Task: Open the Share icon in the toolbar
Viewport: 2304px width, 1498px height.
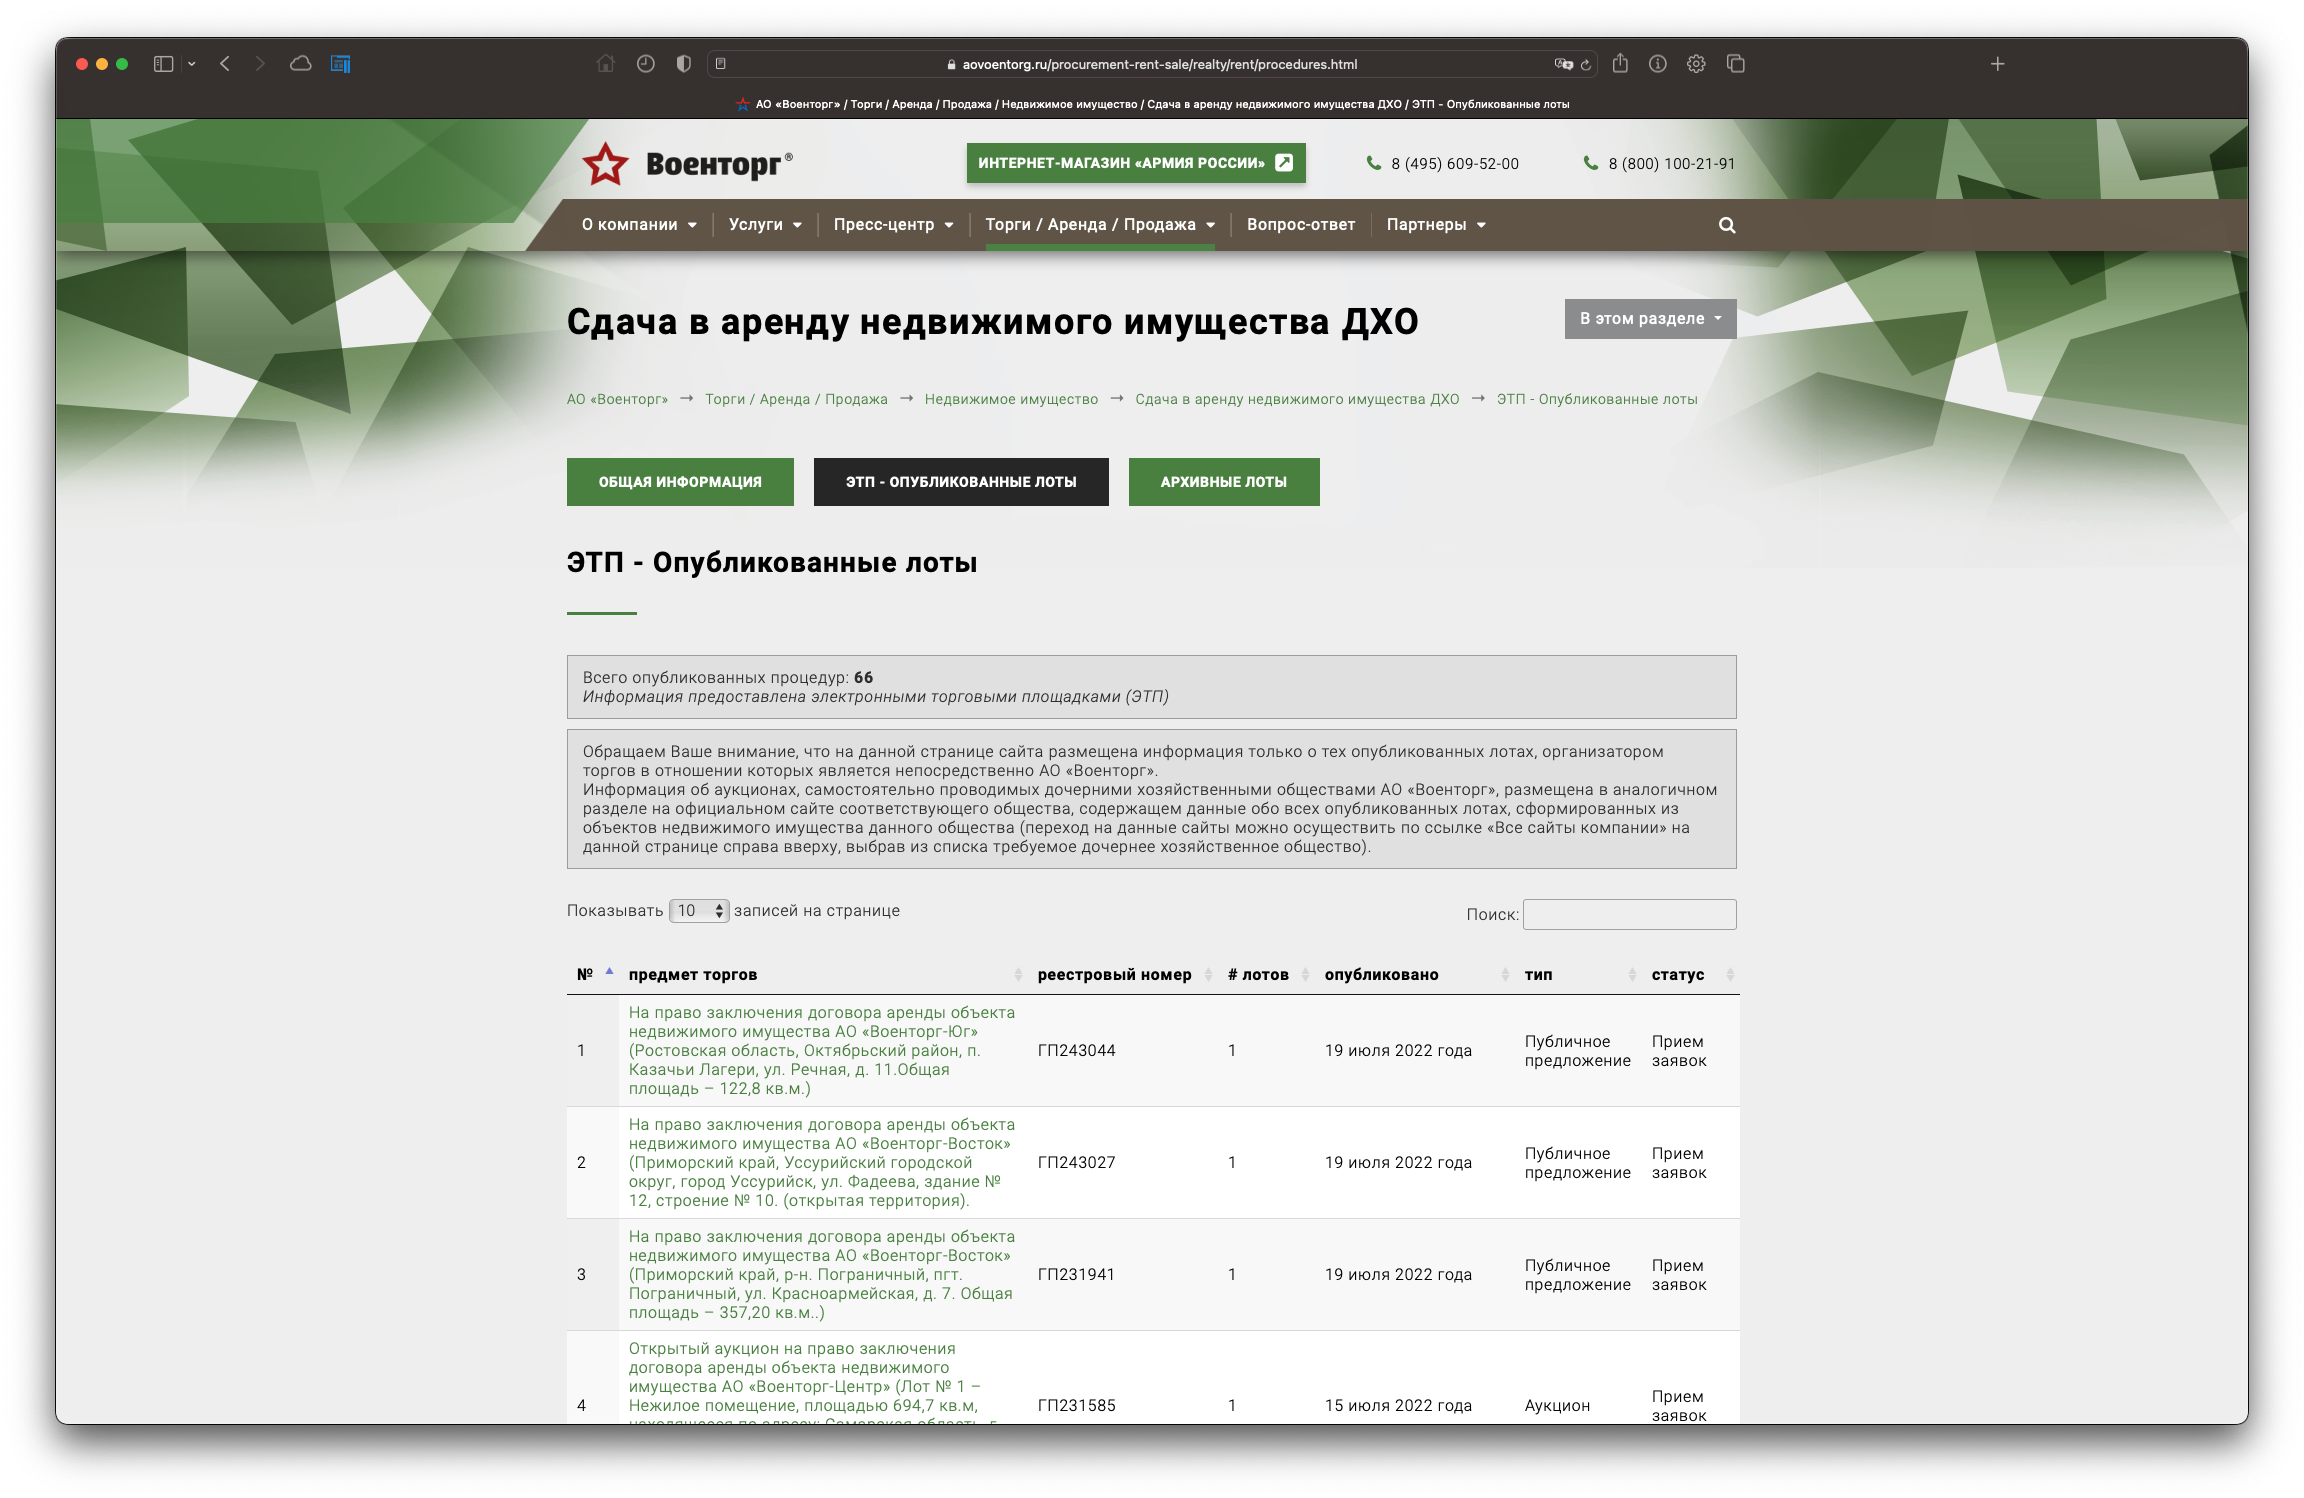Action: click(1620, 63)
